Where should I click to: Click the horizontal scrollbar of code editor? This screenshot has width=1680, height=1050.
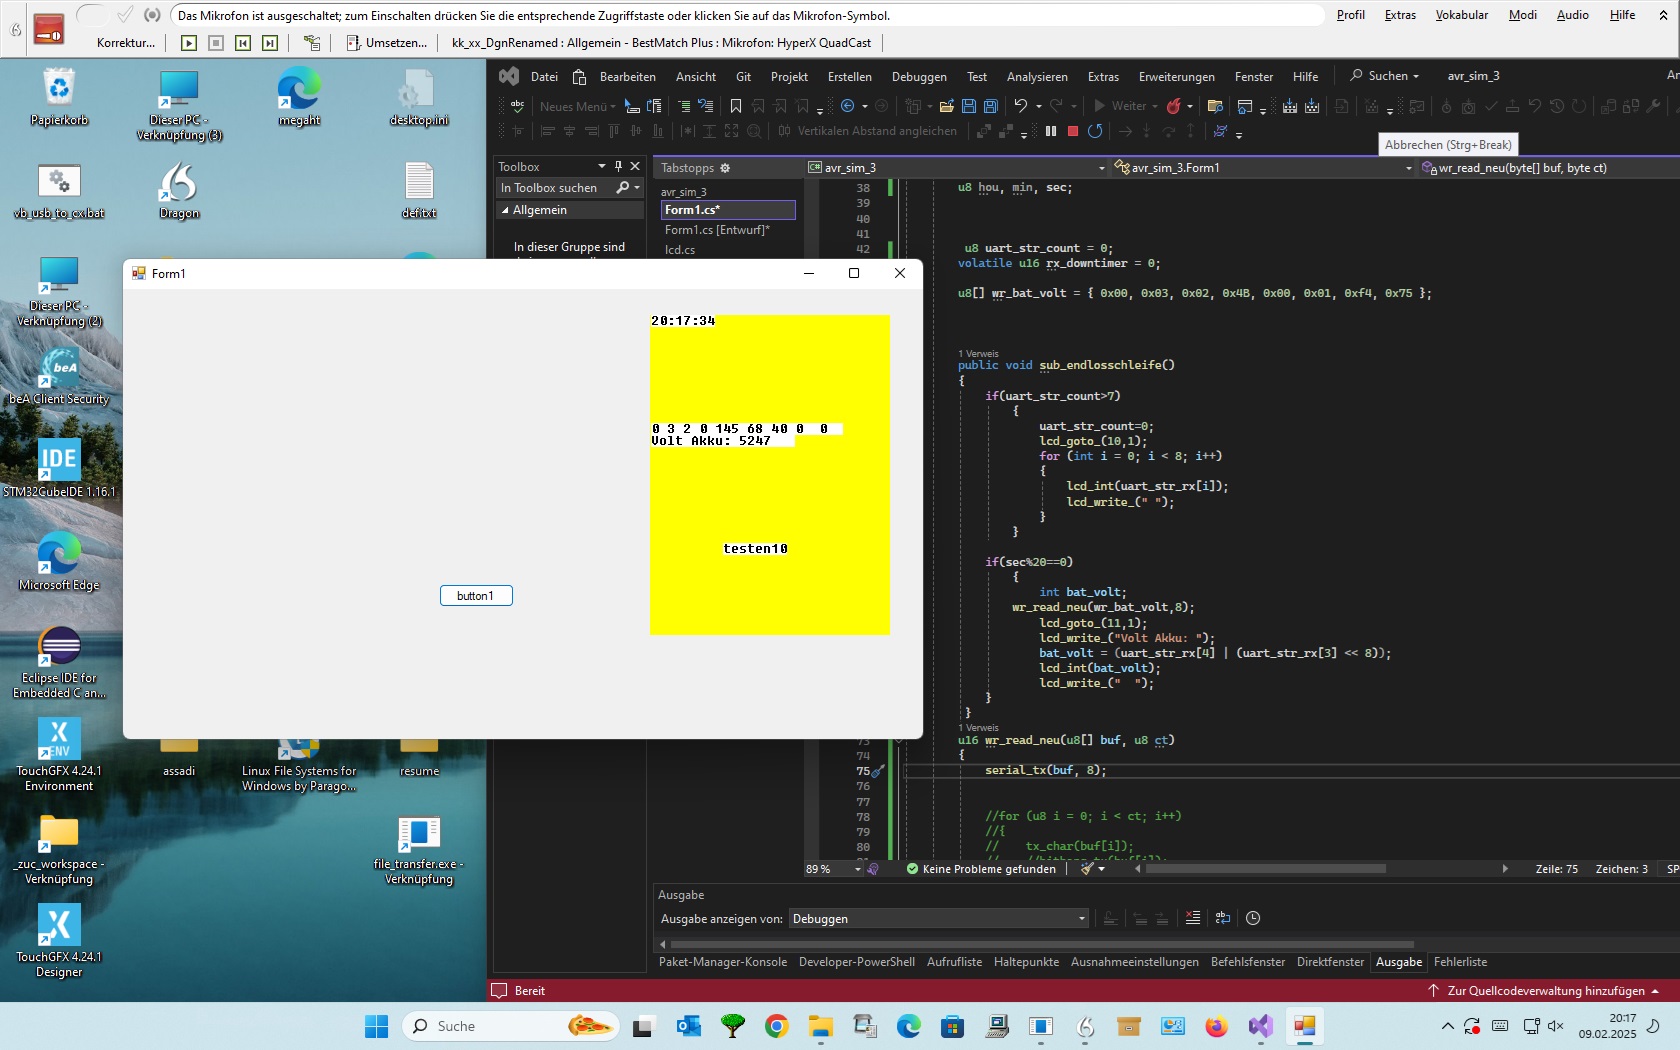[x=1265, y=869]
